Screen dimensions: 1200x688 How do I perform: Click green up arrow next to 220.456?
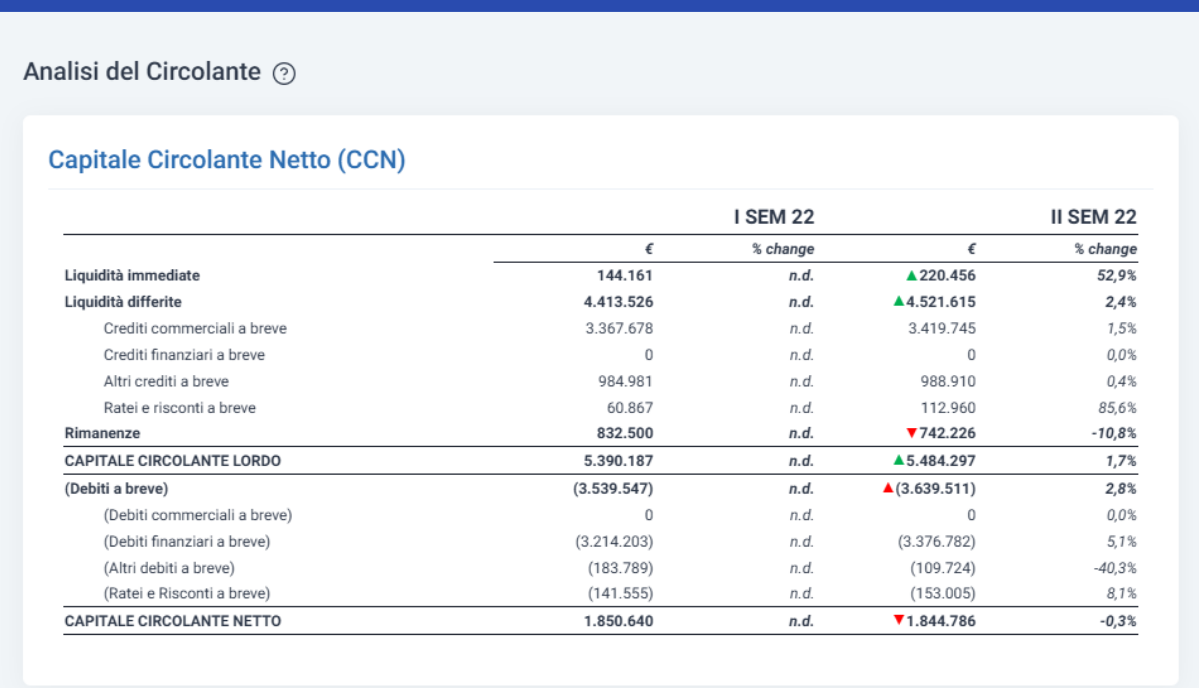pyautogui.click(x=911, y=275)
